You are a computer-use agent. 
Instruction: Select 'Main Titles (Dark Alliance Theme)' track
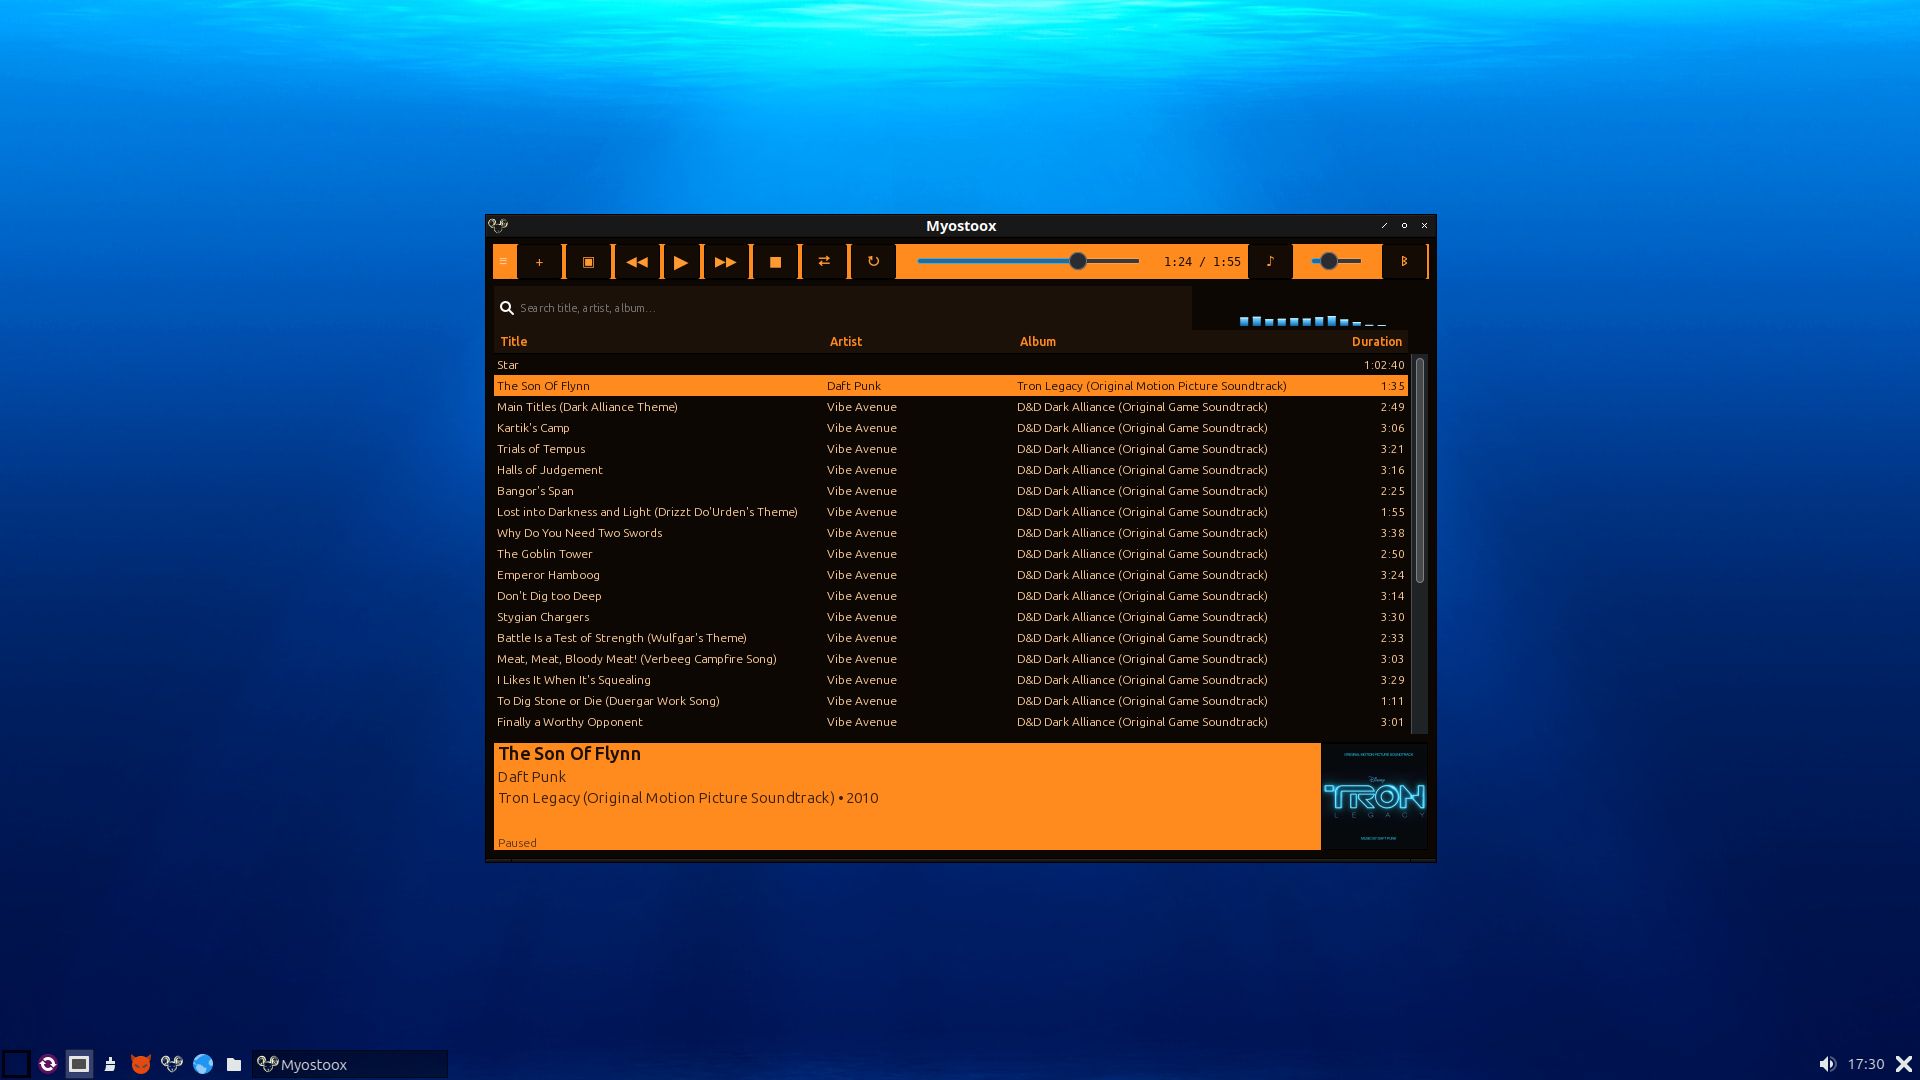(x=951, y=407)
